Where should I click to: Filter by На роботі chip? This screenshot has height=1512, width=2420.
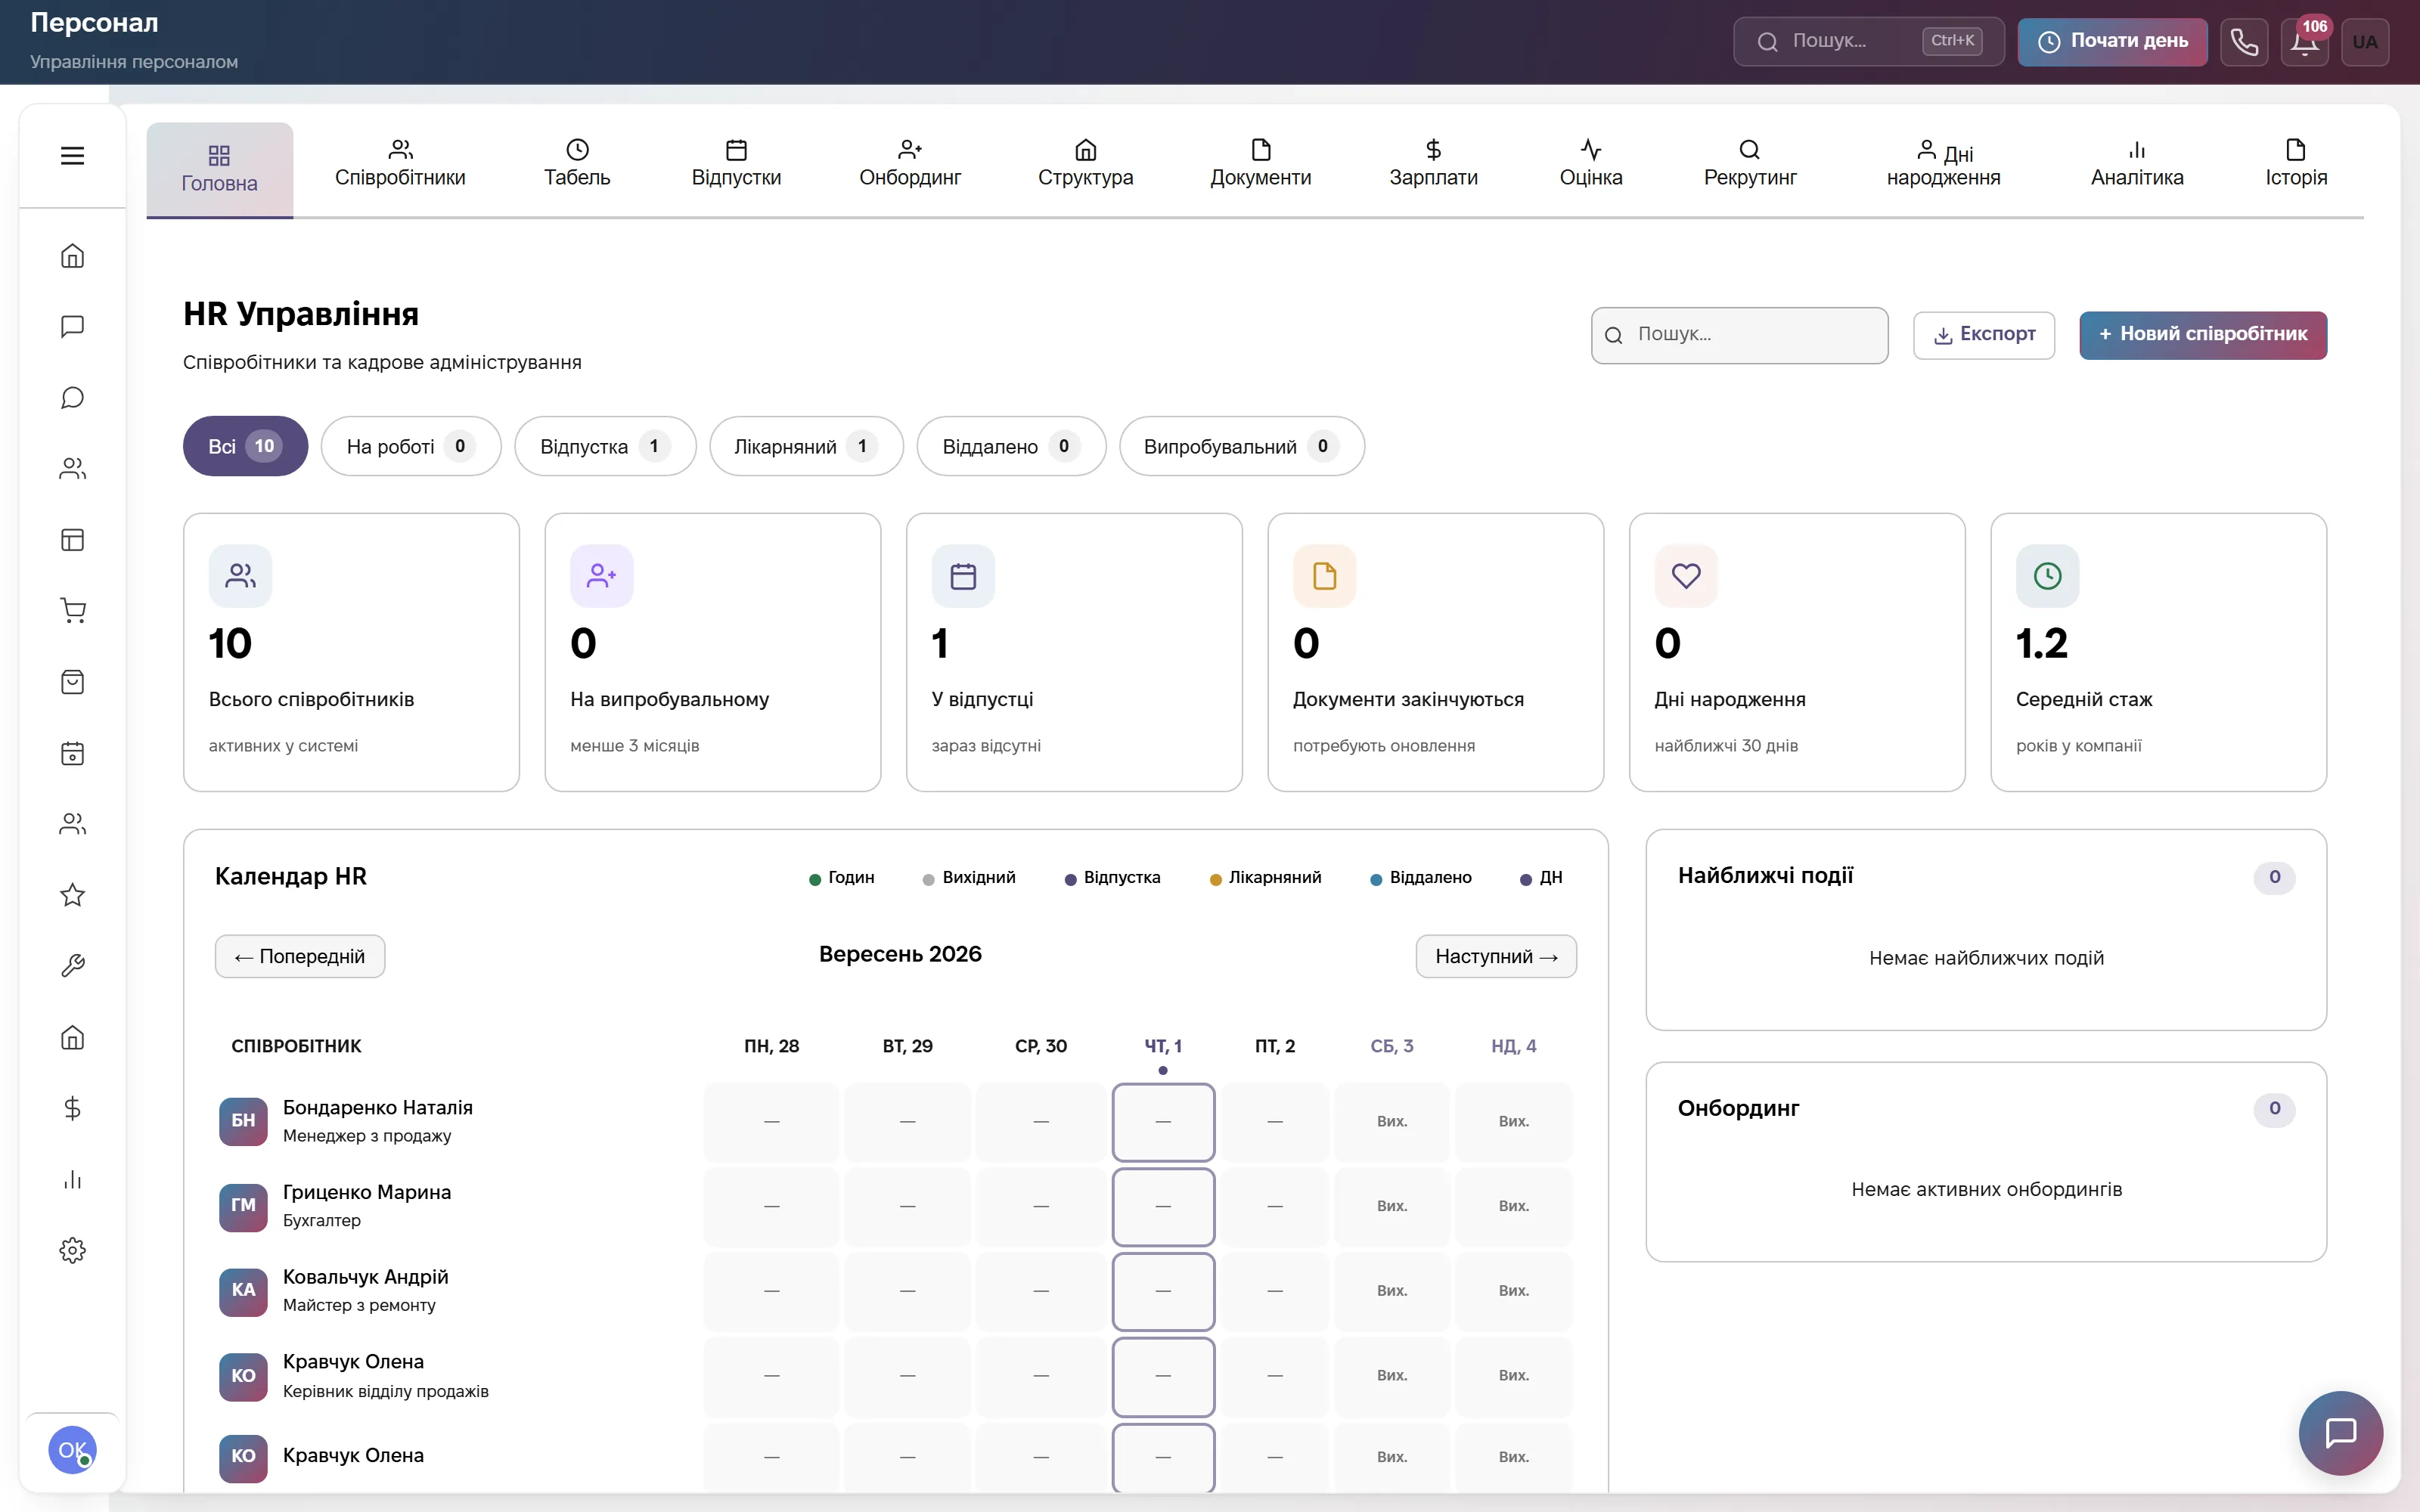411,446
